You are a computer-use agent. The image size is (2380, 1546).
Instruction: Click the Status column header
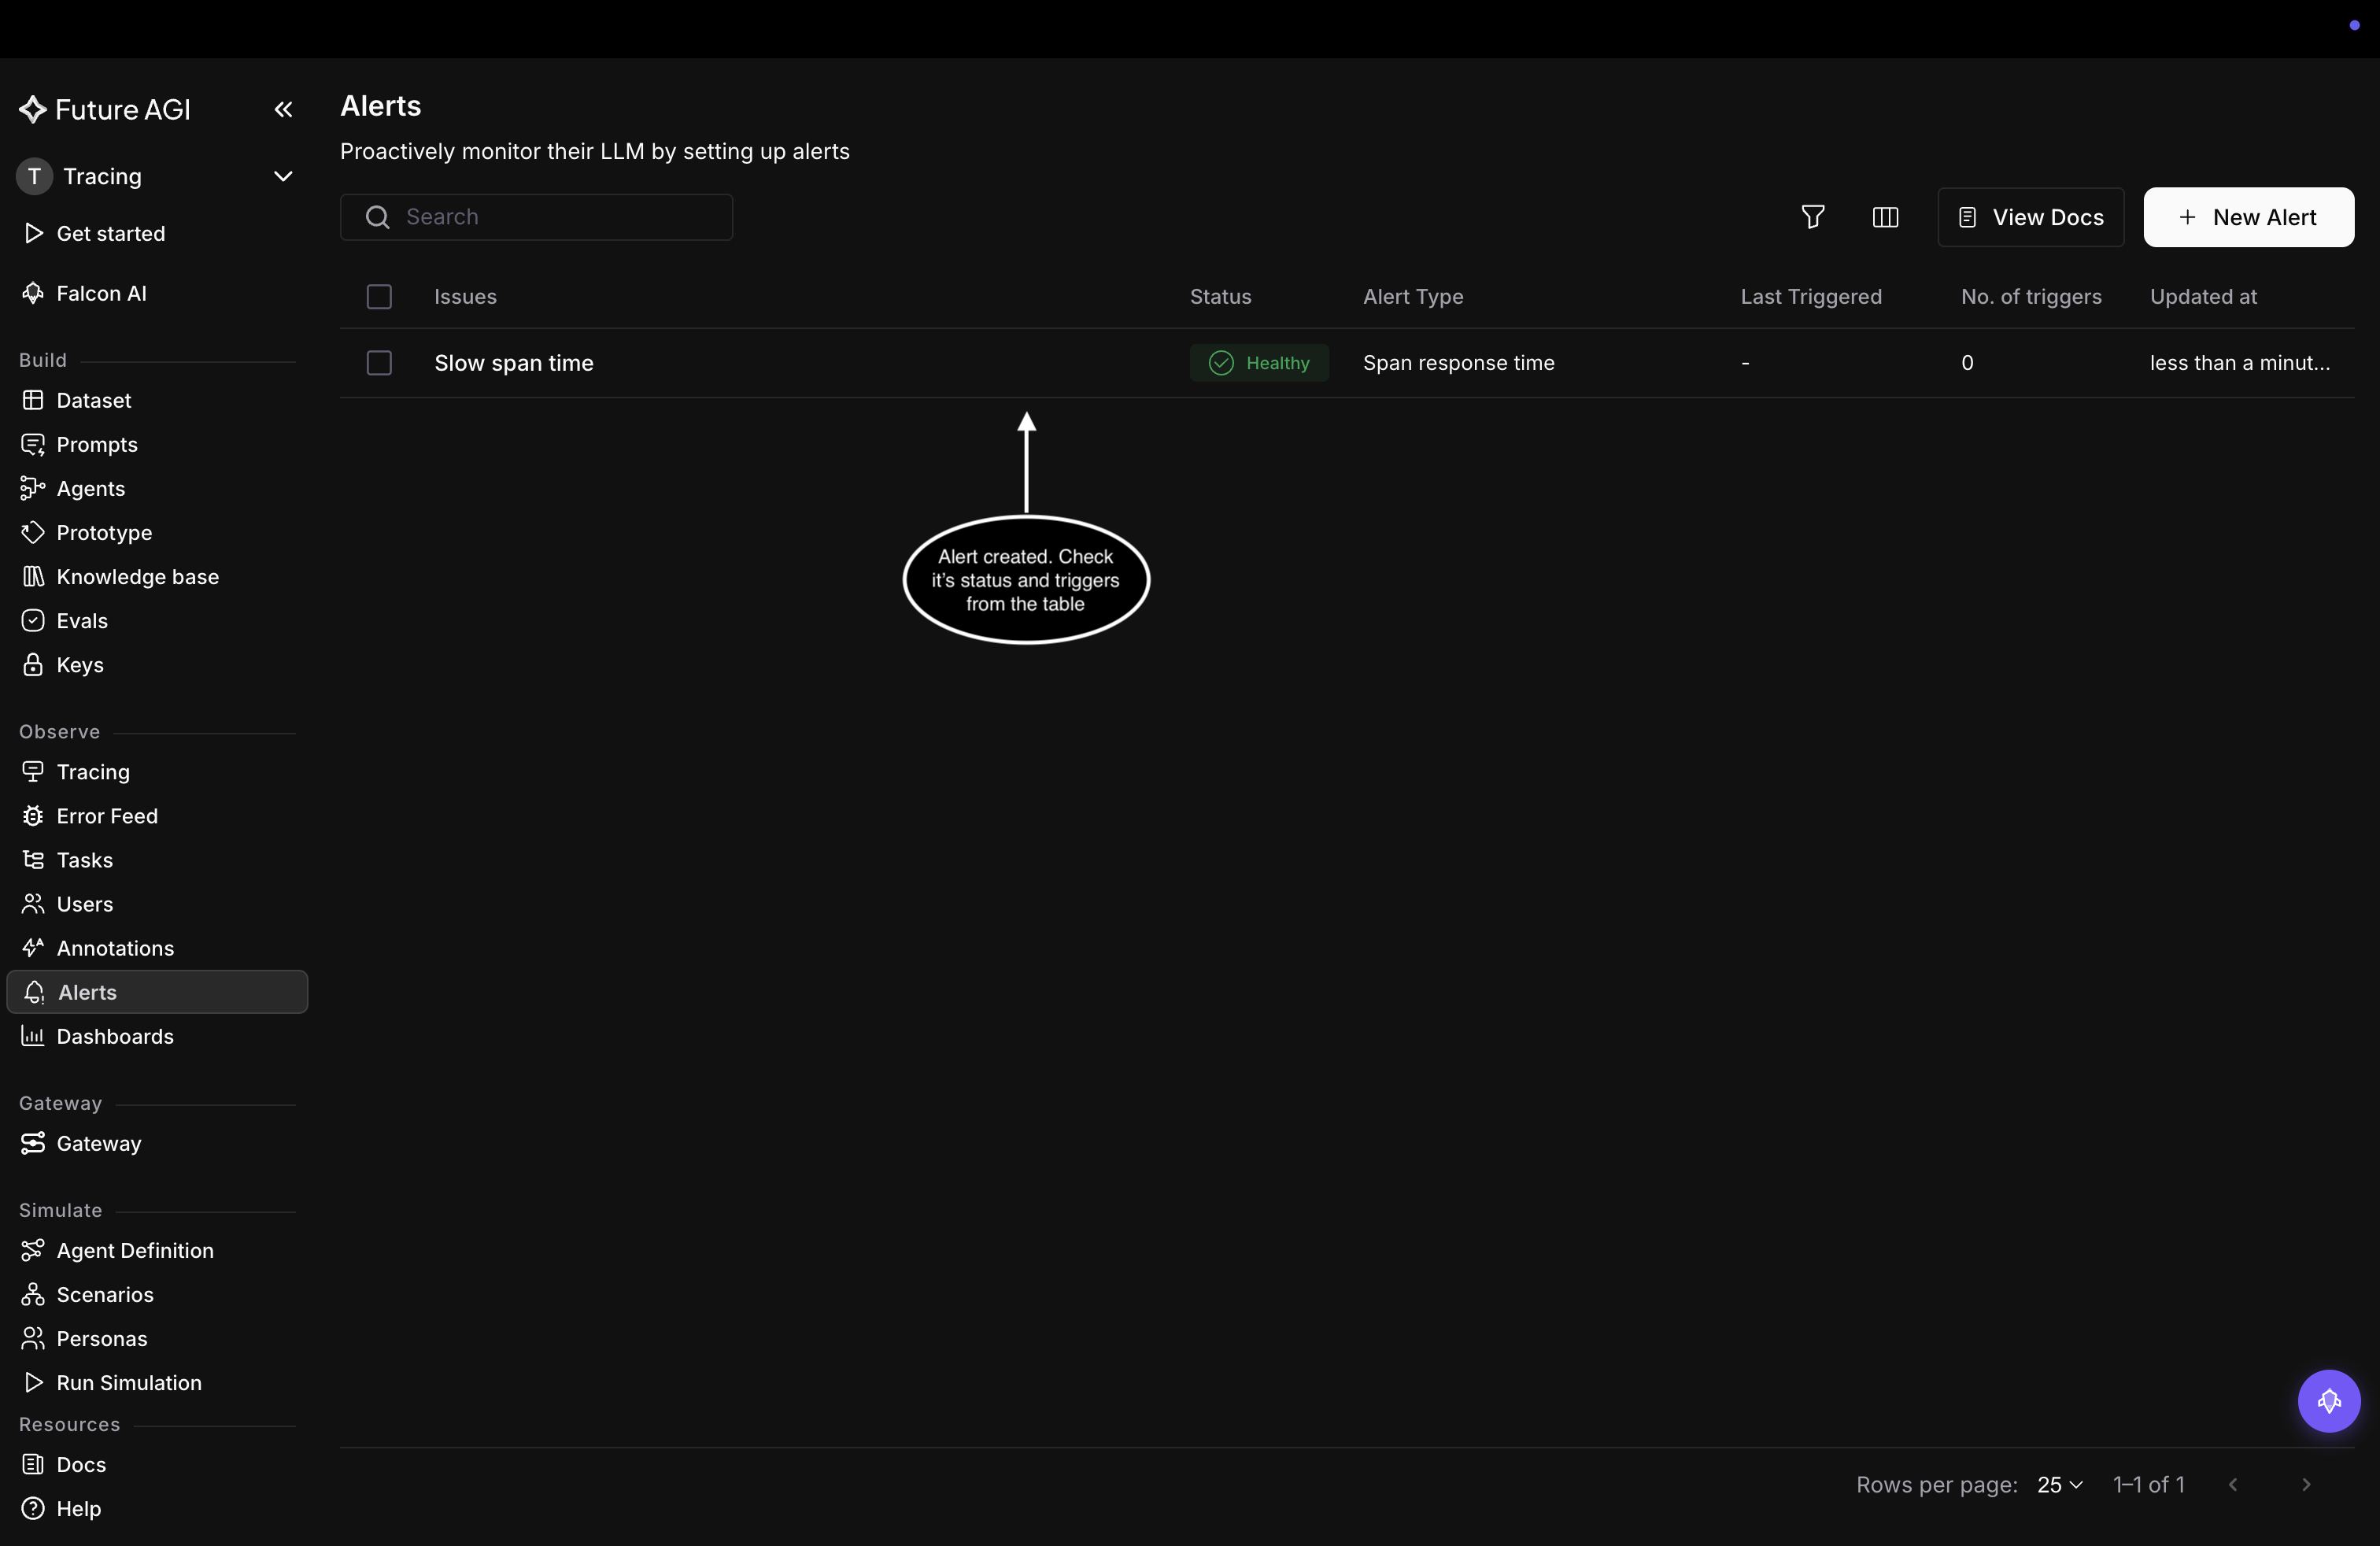click(x=1220, y=296)
